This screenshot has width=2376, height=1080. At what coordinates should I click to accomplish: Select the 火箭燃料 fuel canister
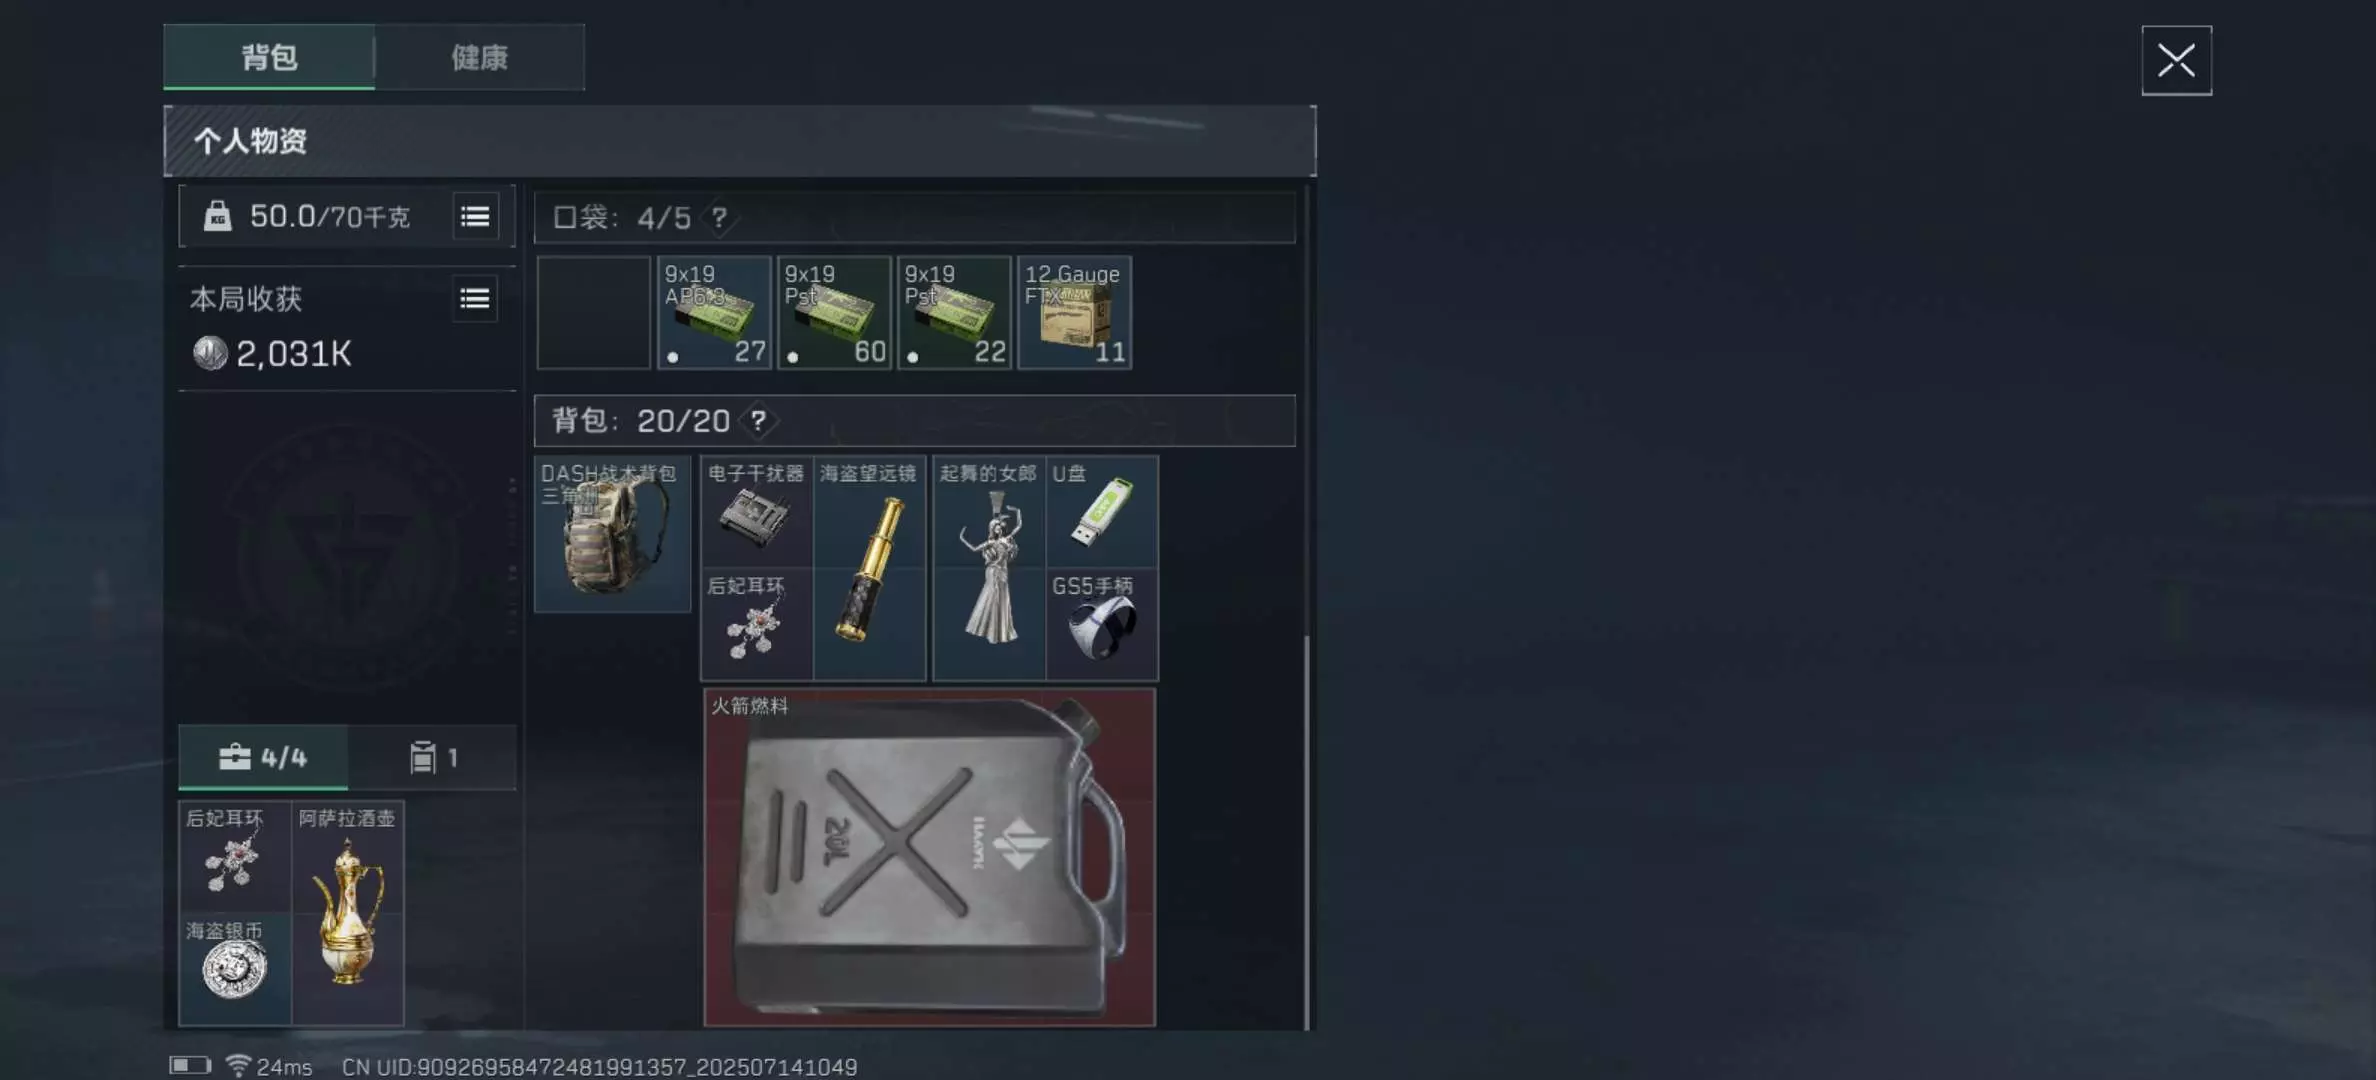930,857
